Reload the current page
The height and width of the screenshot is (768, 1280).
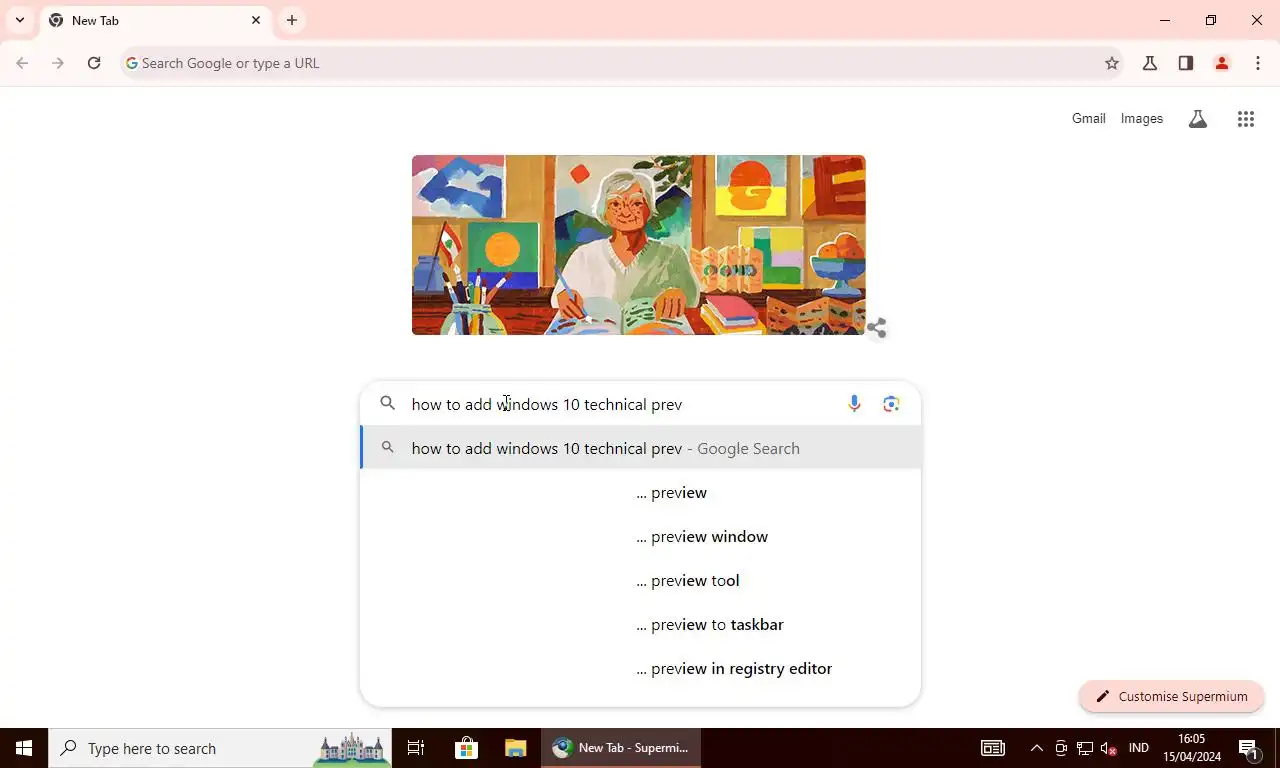pyautogui.click(x=94, y=63)
